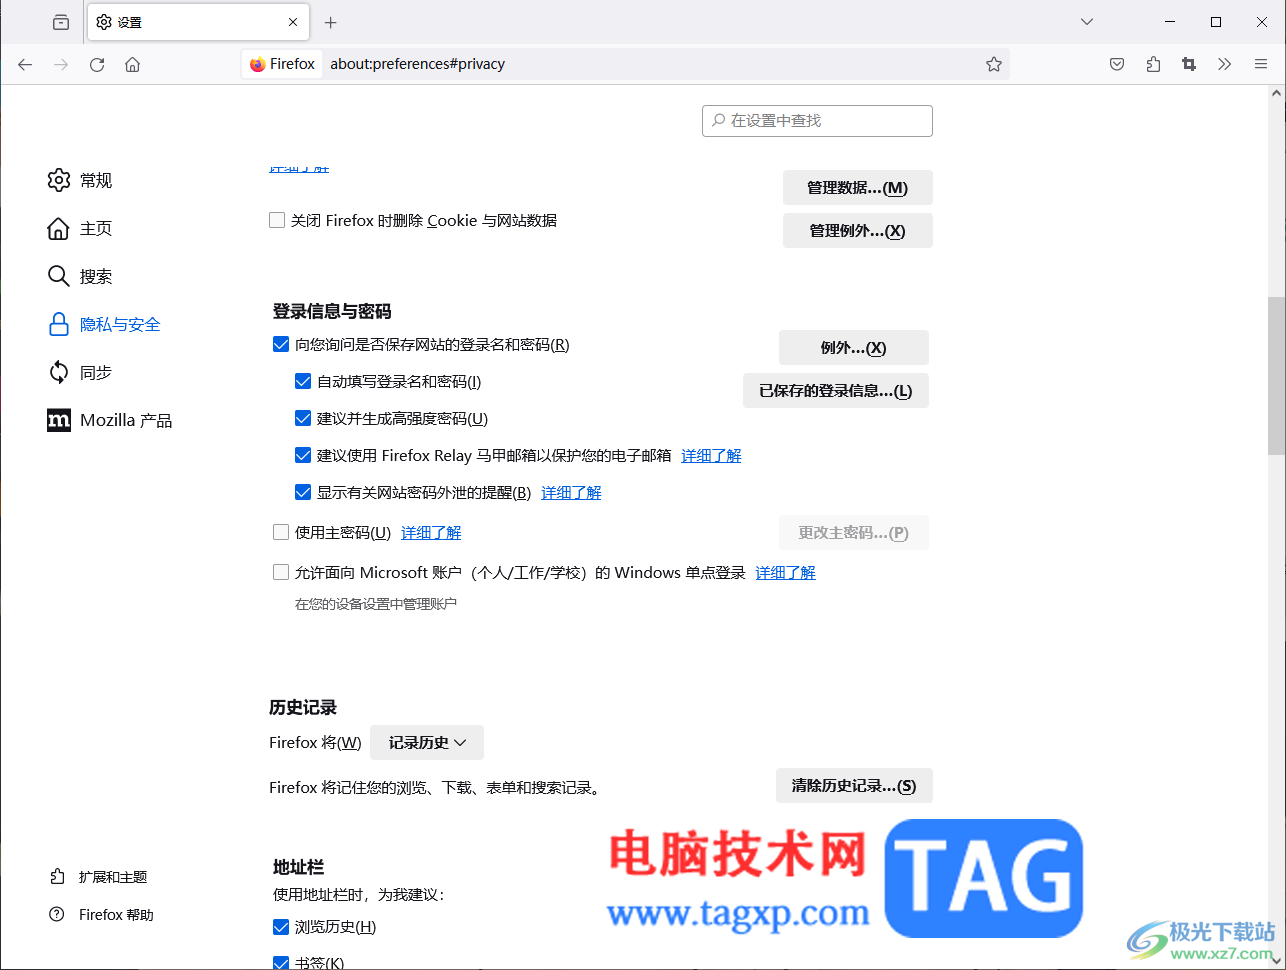Focus the 在设置中查找 search field

[817, 121]
